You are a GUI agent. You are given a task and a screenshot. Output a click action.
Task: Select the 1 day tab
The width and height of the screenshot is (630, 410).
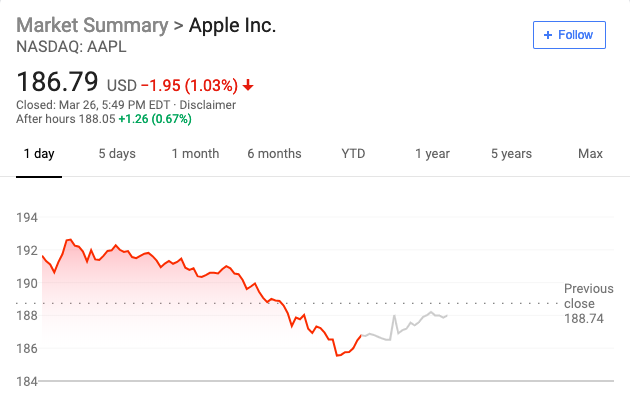click(38, 154)
